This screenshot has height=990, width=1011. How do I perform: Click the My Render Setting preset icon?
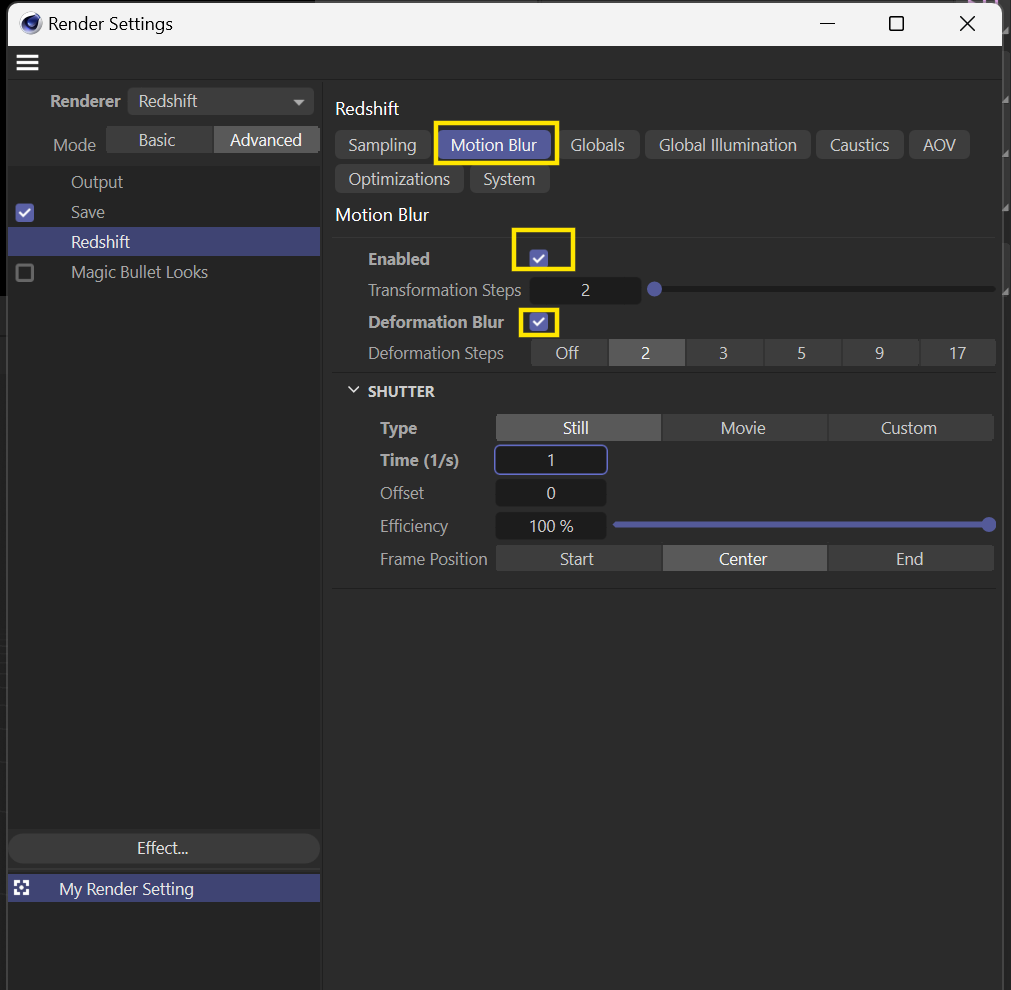tap(22, 888)
